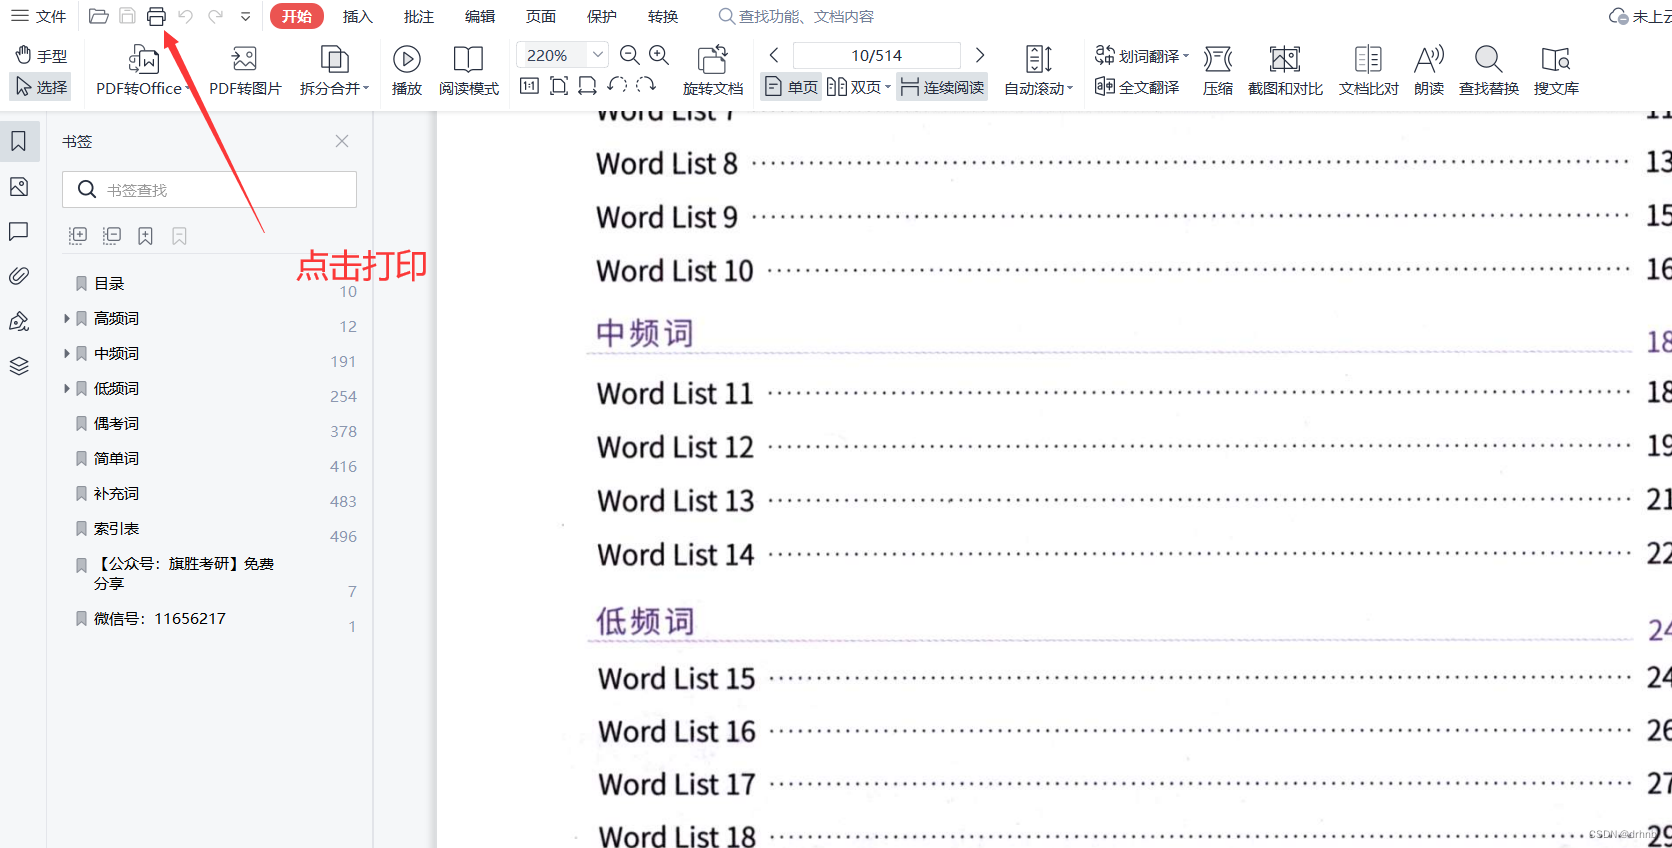Image resolution: width=1672 pixels, height=848 pixels.
Task: Open the thumbnail sidebar panel
Action: click(x=19, y=187)
